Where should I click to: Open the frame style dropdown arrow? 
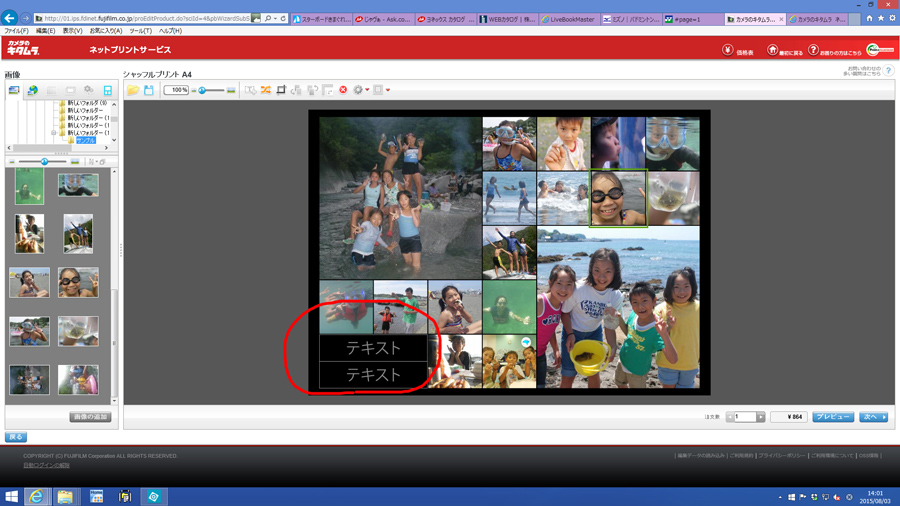388,90
